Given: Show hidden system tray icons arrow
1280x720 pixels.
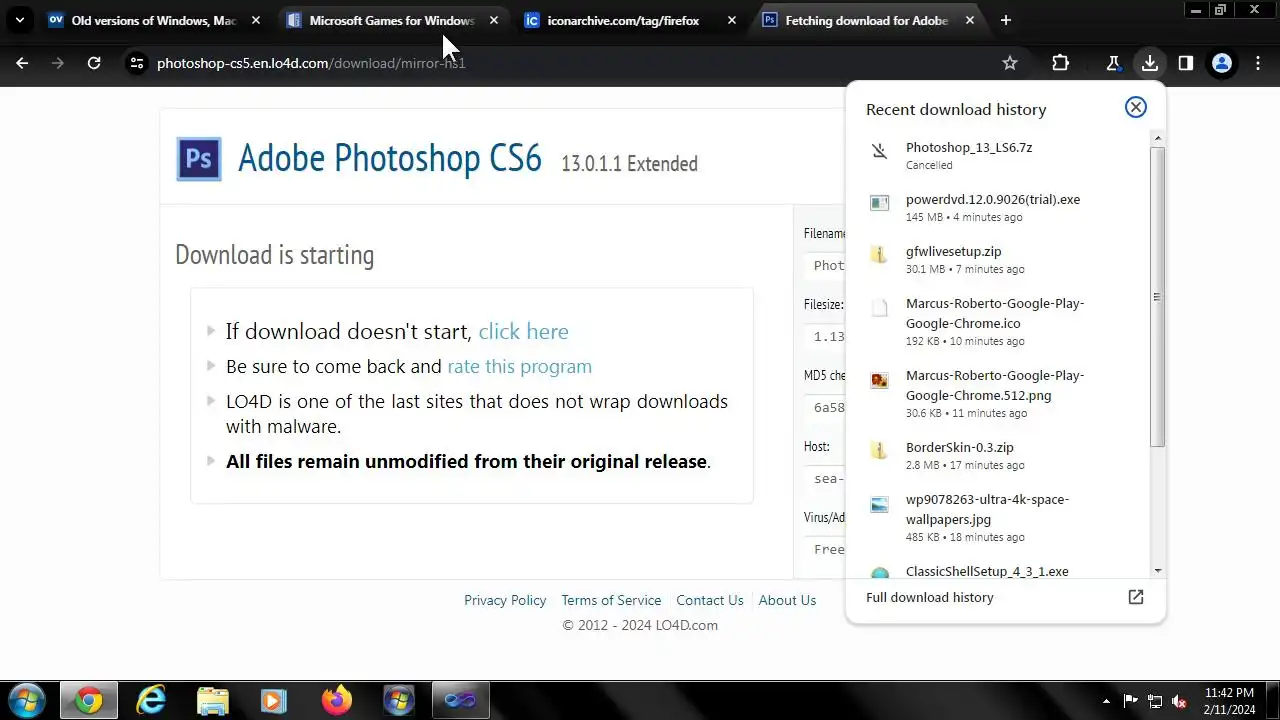Looking at the screenshot, I should (x=1106, y=701).
